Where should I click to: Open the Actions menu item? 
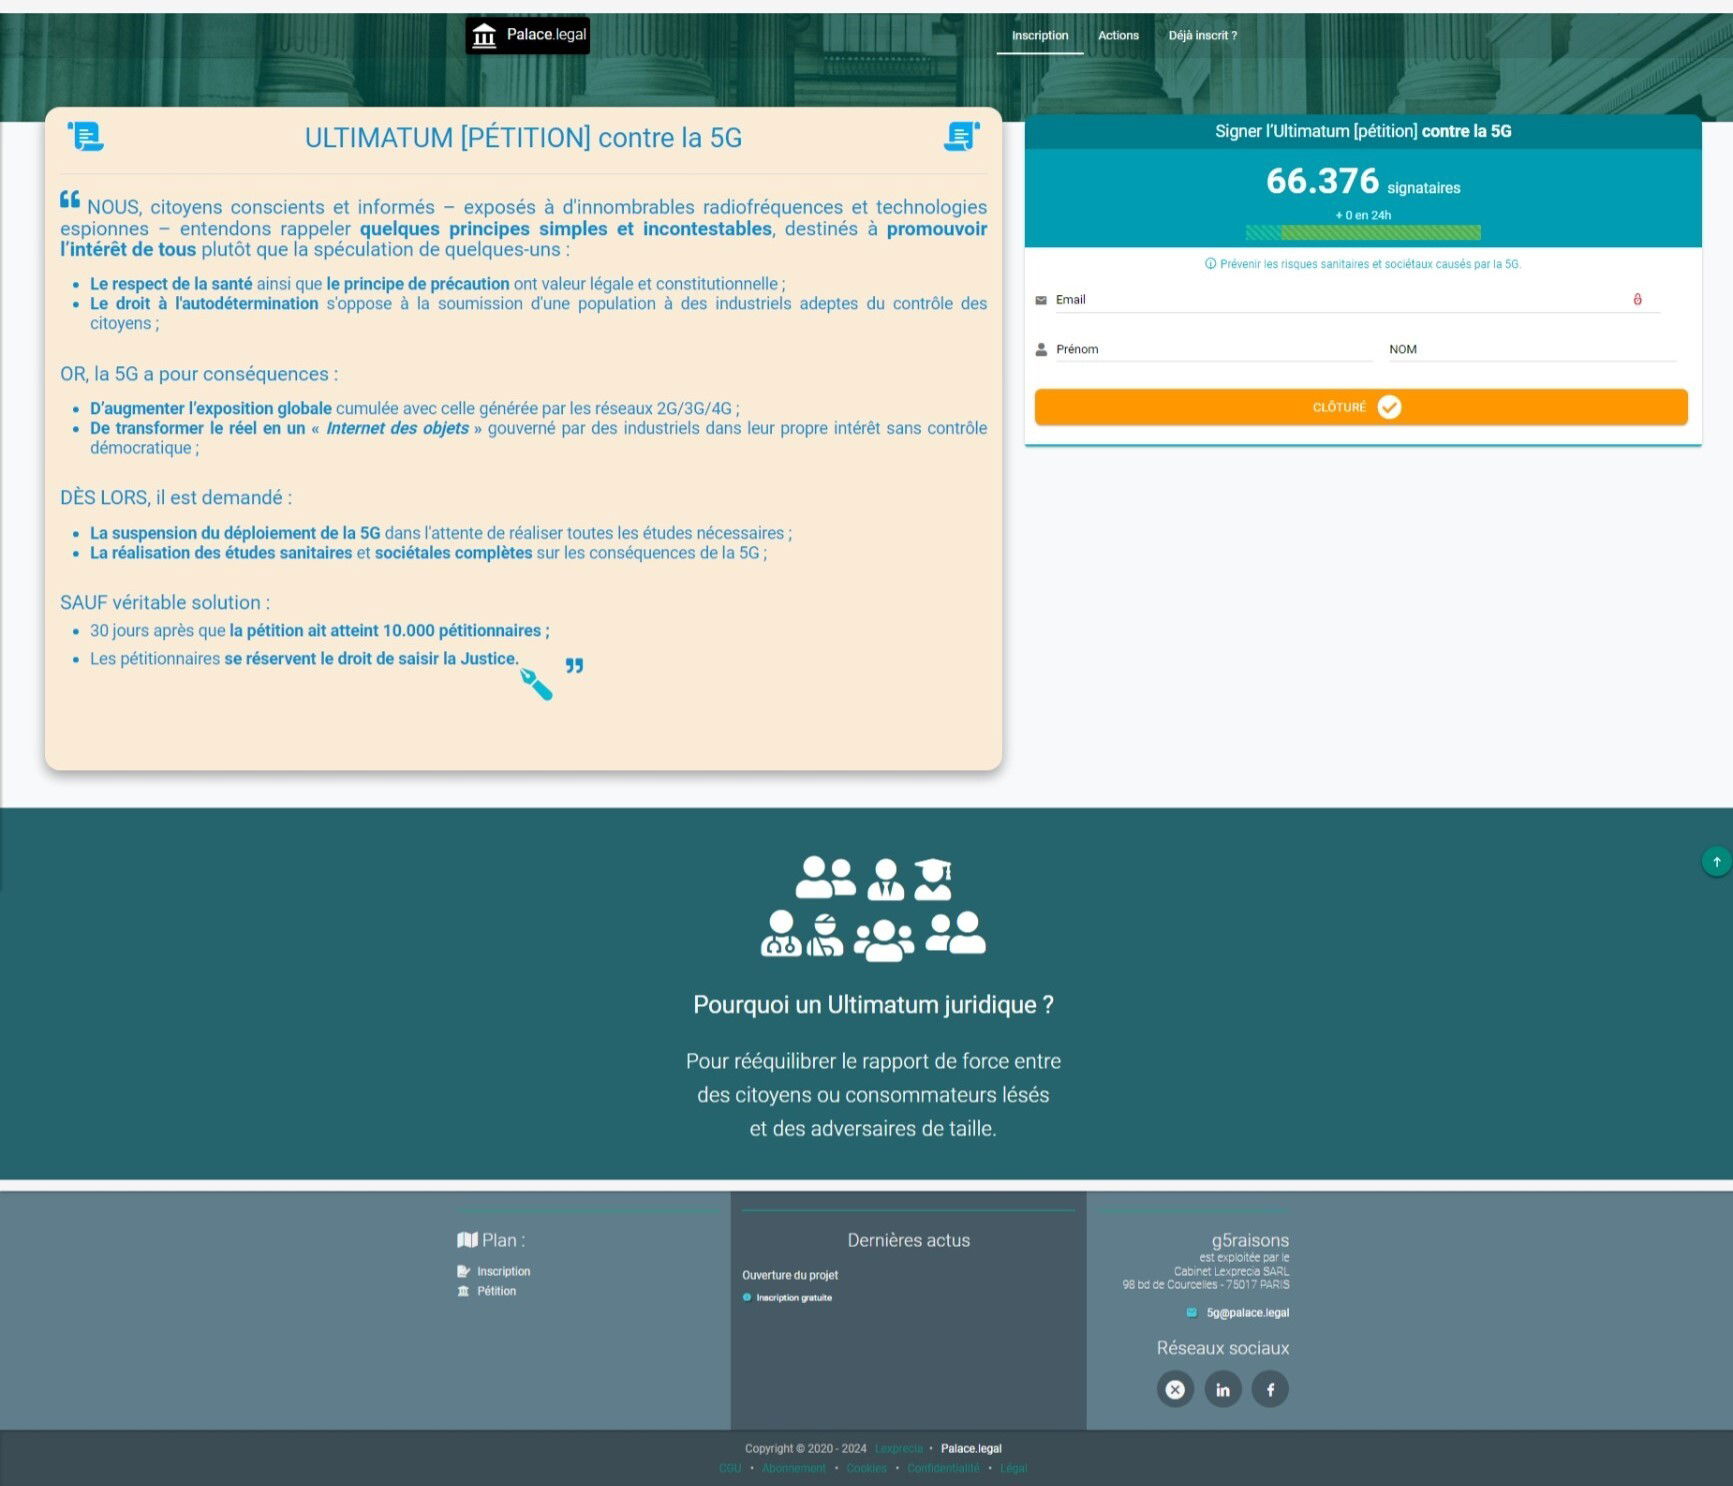point(1118,36)
